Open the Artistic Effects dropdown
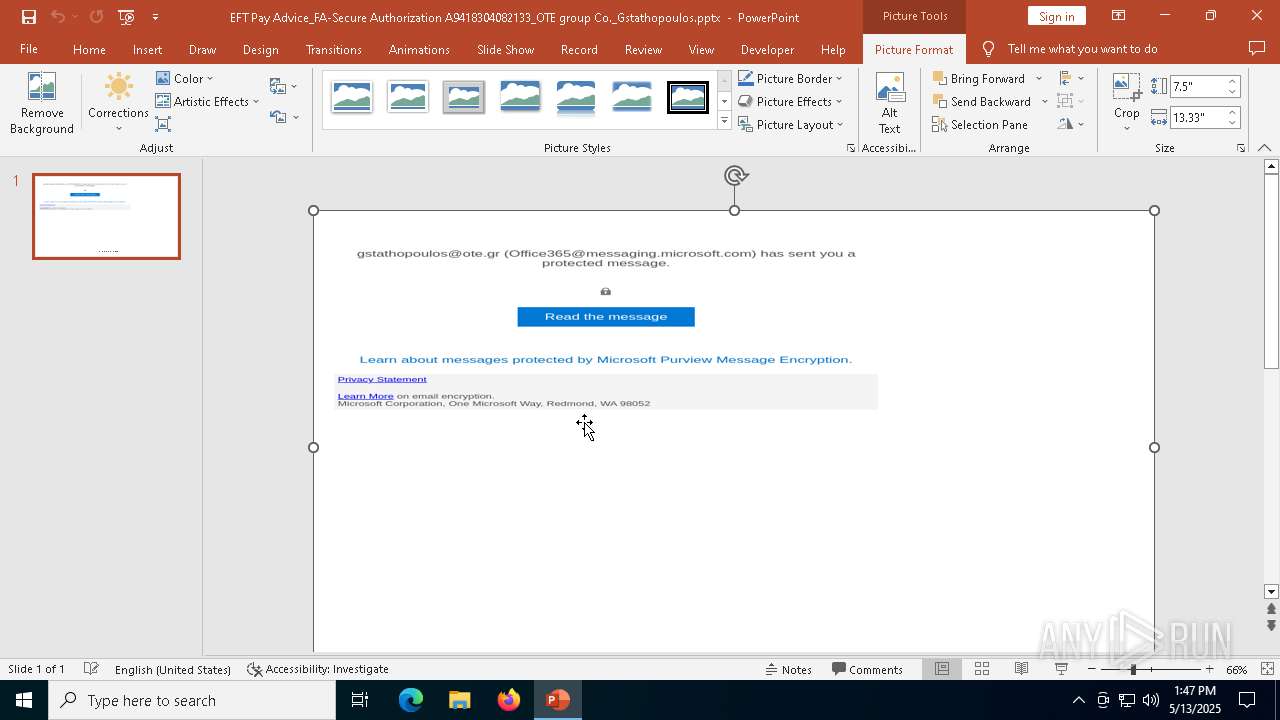 (207, 101)
